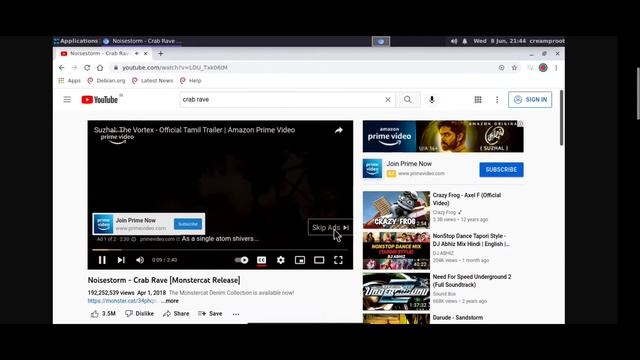Enter fullscreen mode in player

[338, 260]
